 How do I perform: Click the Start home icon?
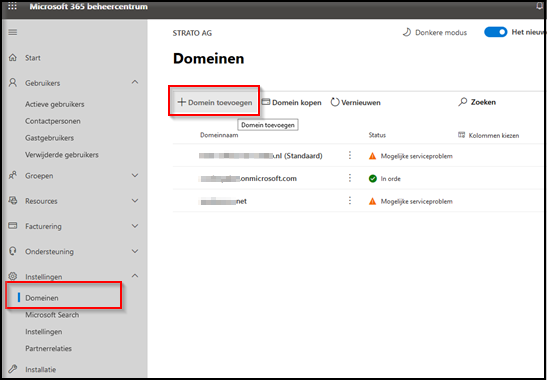[x=13, y=58]
